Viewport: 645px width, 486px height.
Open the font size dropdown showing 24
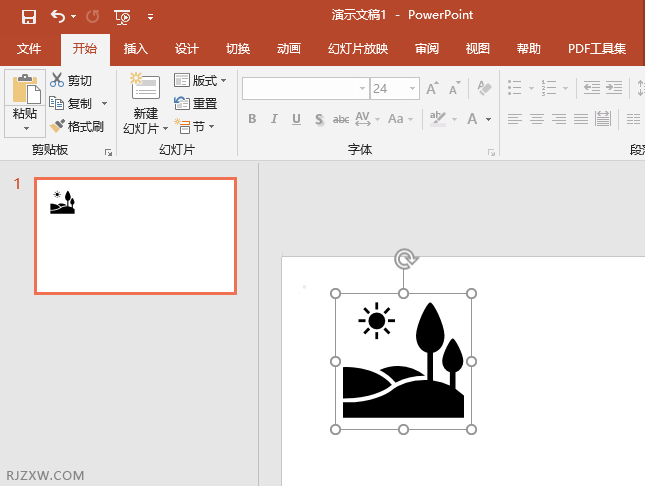pos(413,89)
